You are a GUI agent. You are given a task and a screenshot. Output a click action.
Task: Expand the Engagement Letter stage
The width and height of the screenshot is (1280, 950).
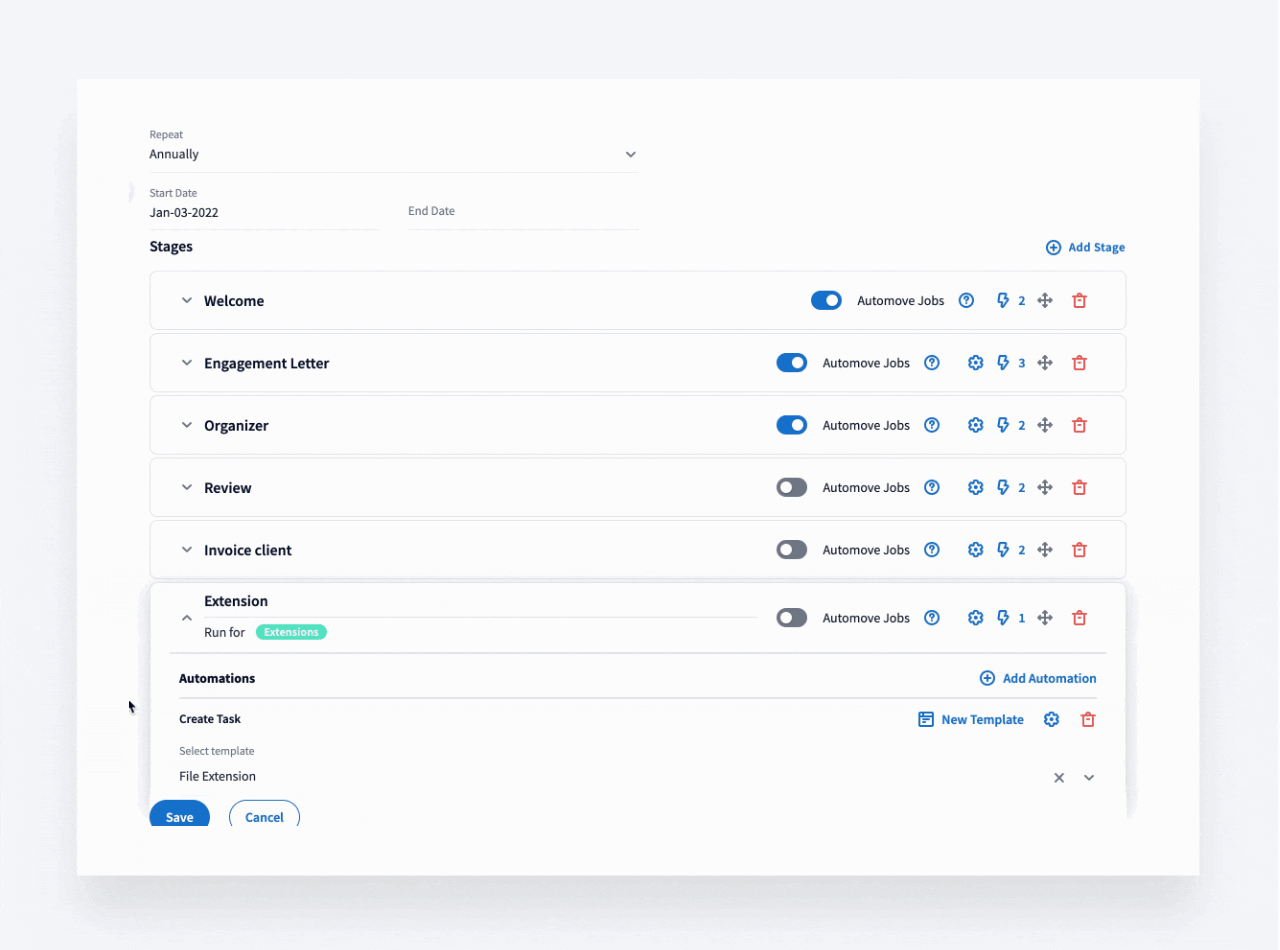186,363
